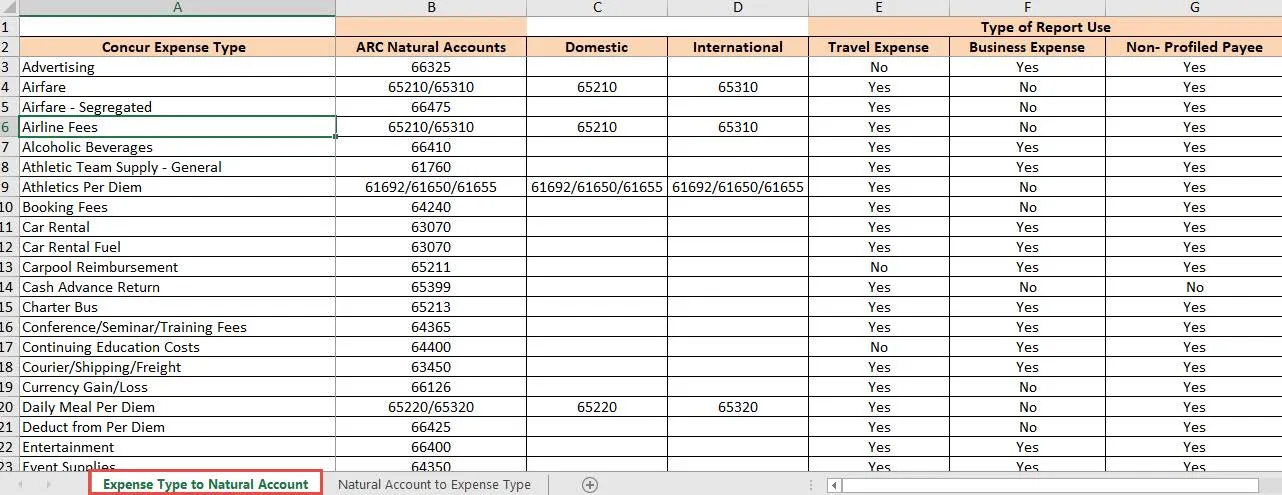Select account 66325 for Advertising
Image resolution: width=1282 pixels, height=495 pixels.
431,67
